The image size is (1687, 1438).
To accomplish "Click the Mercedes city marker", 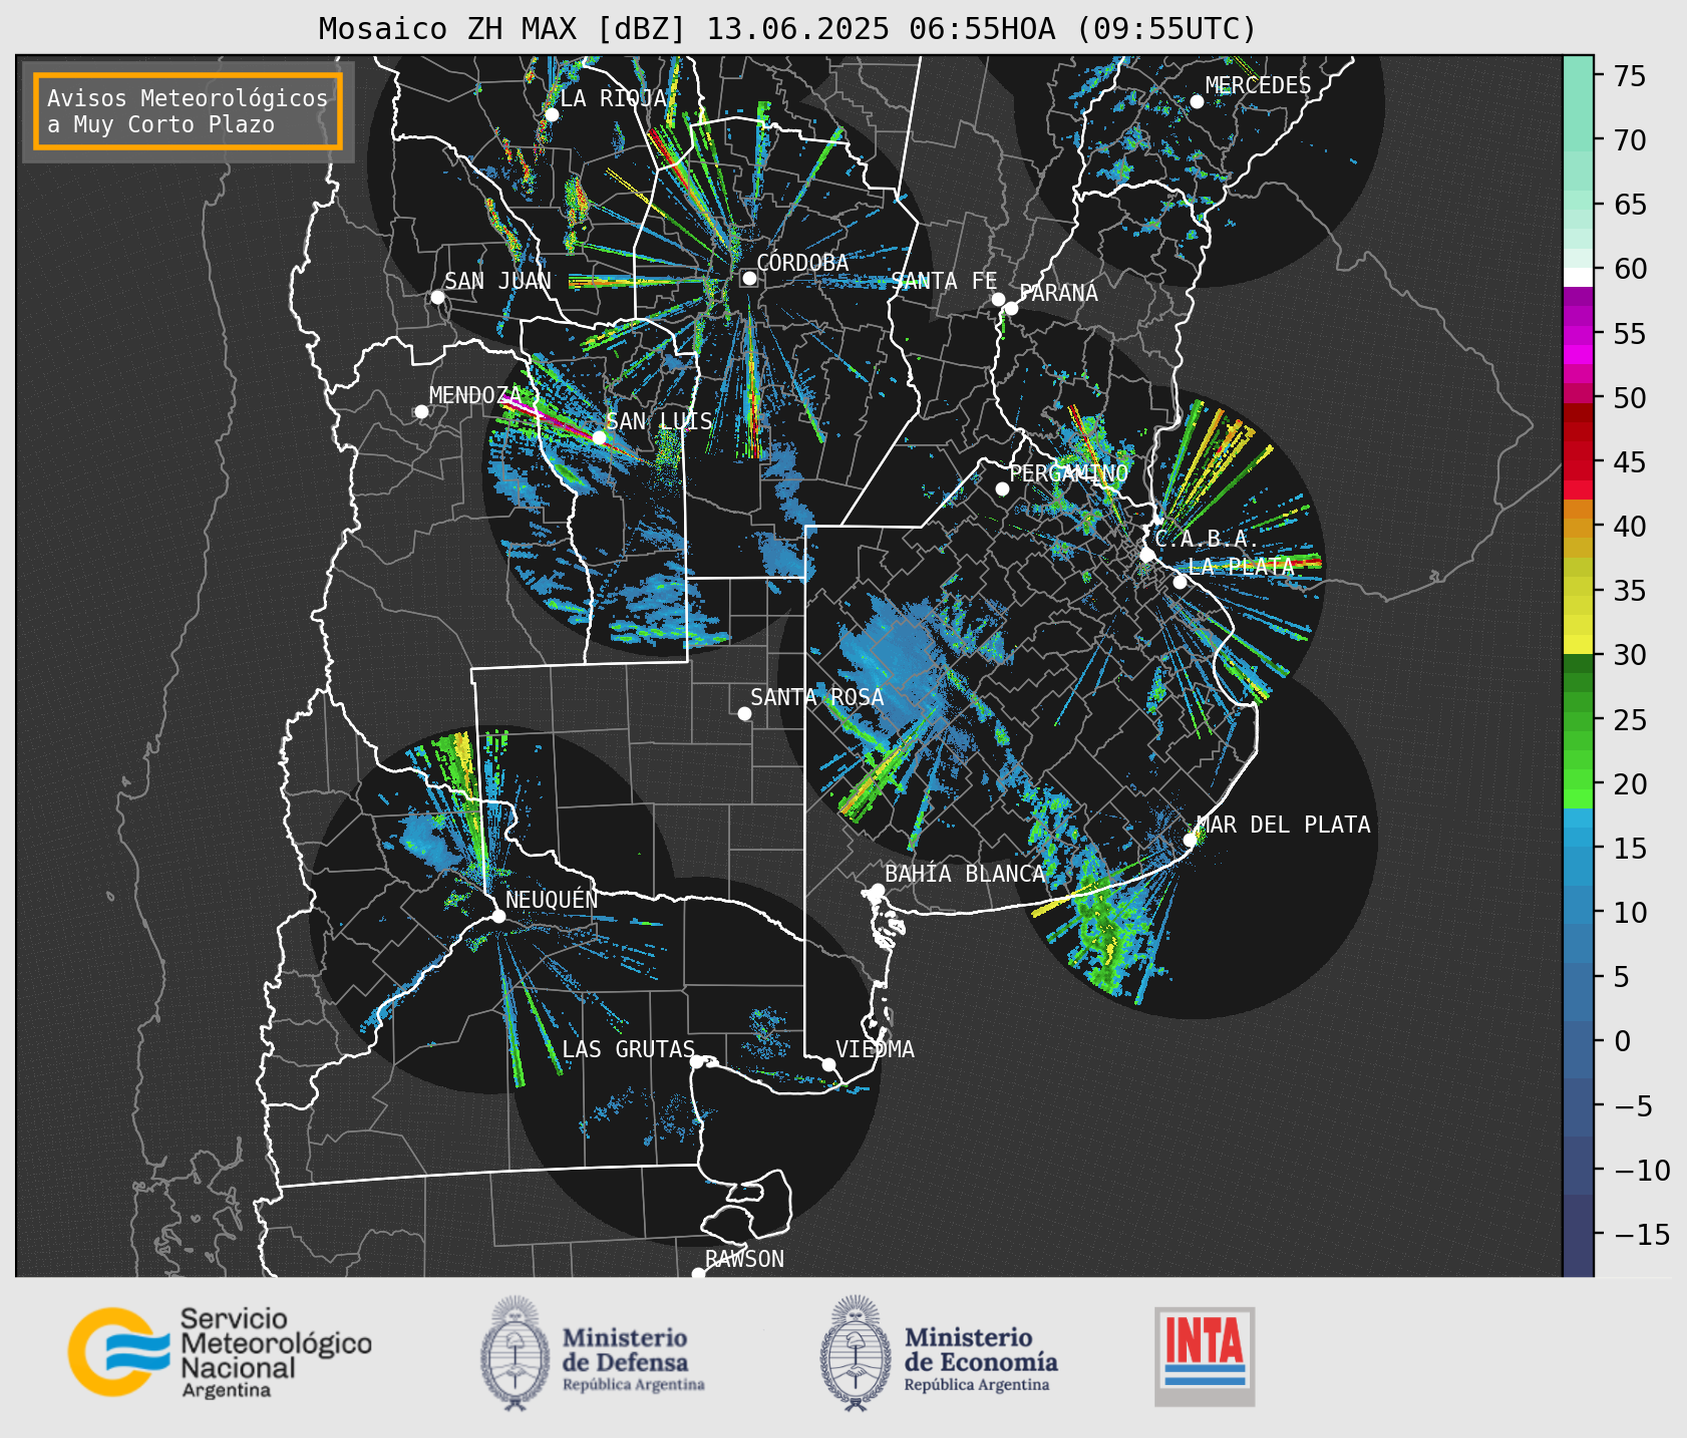I will [x=1197, y=102].
